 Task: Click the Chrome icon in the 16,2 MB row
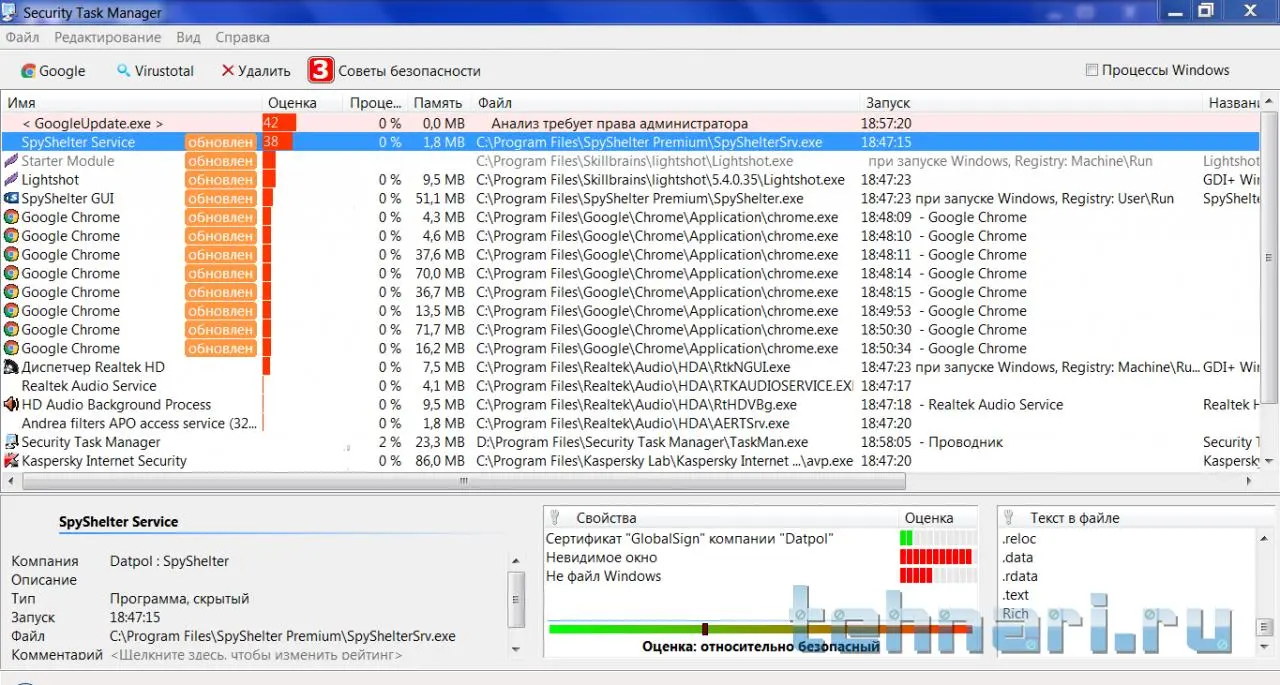point(11,348)
